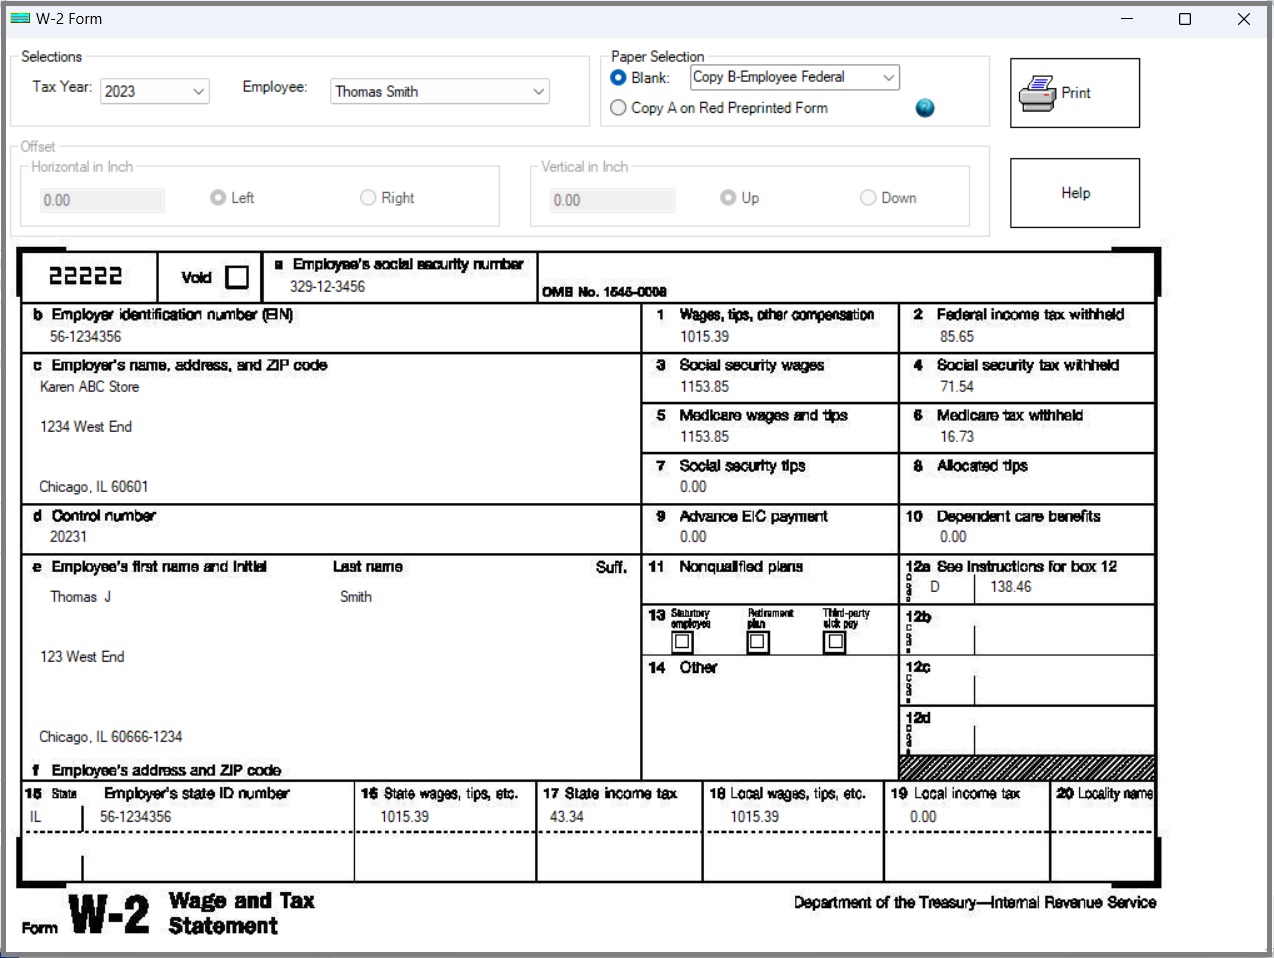Click federal tax withheld 85.65
The image size is (1274, 958).
[x=956, y=336]
